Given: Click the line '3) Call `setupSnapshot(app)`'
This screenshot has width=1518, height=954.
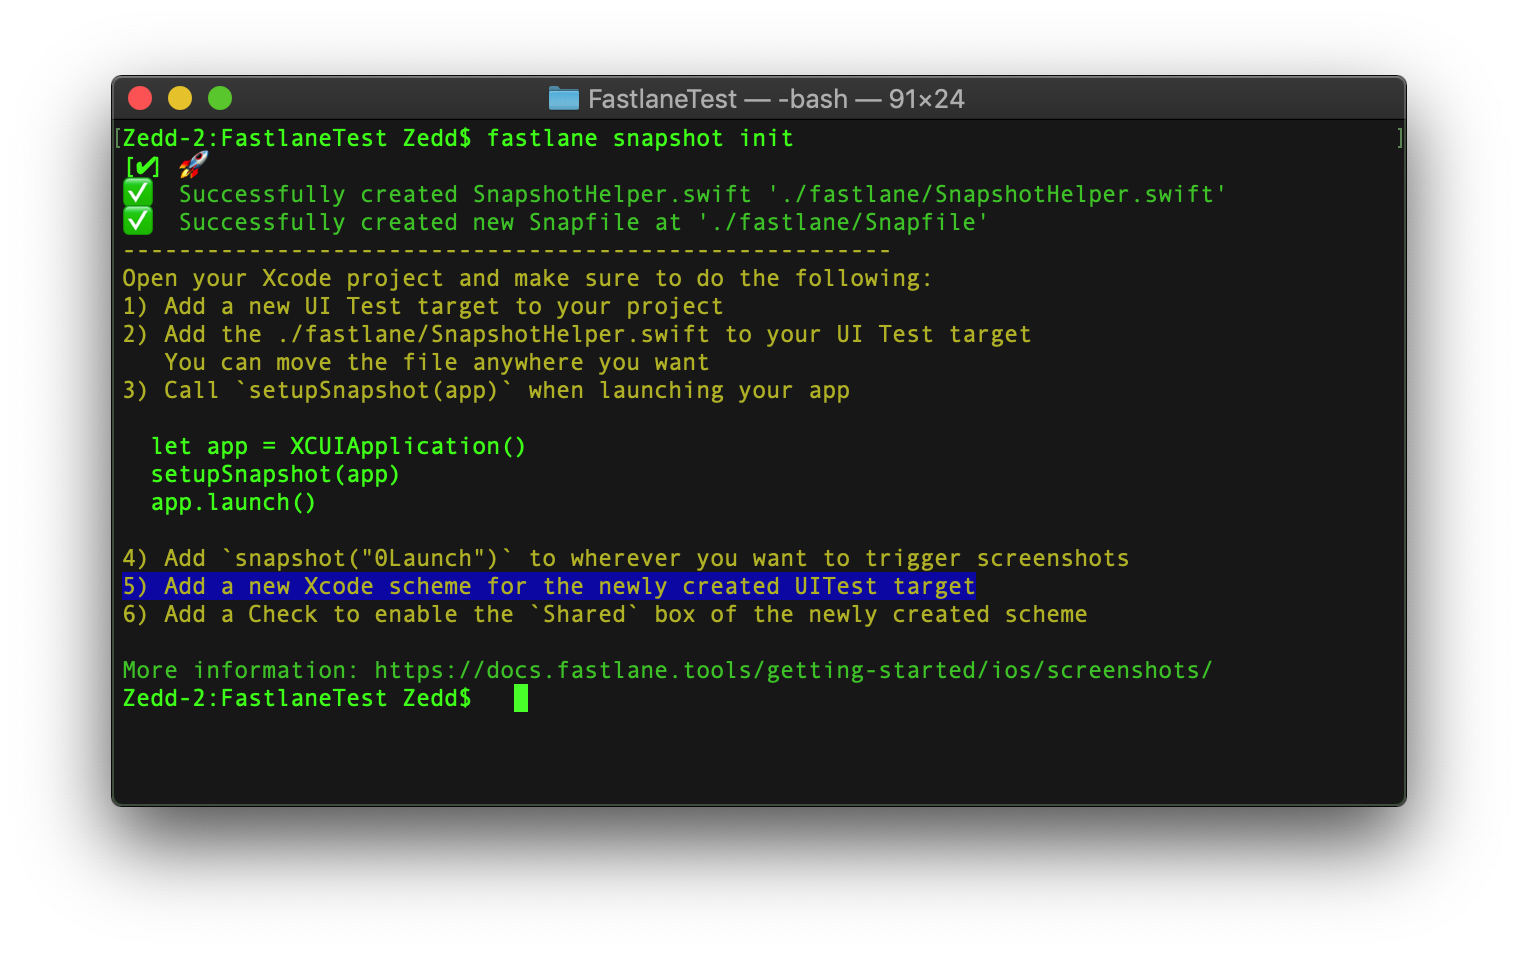Looking at the screenshot, I should point(486,390).
